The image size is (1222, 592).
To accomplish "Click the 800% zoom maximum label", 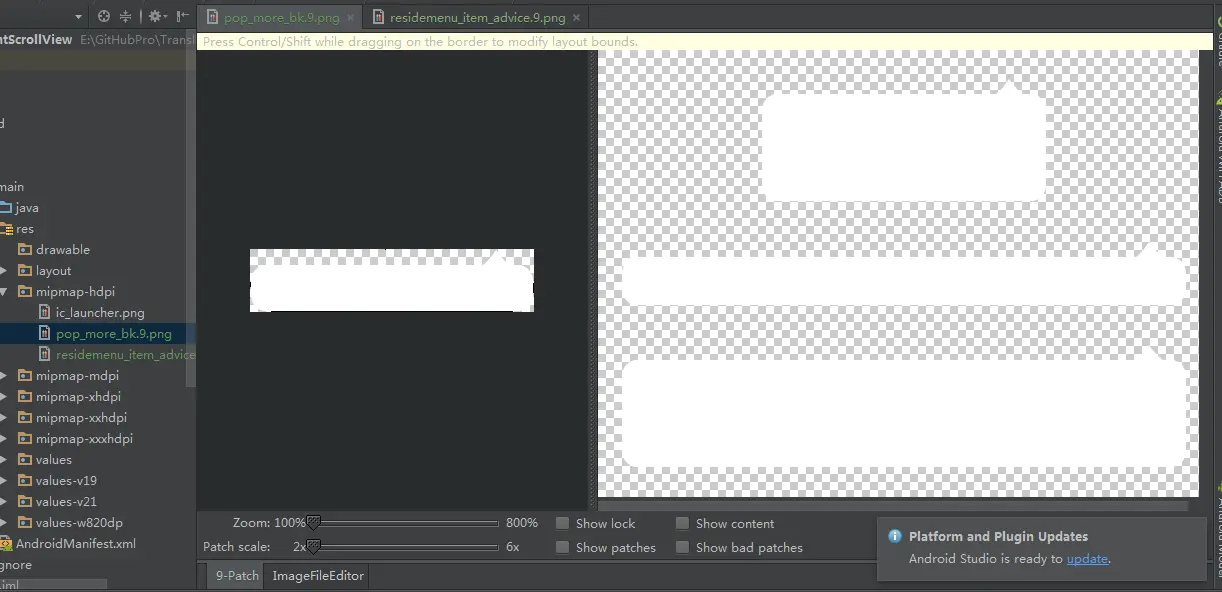I will pos(522,523).
